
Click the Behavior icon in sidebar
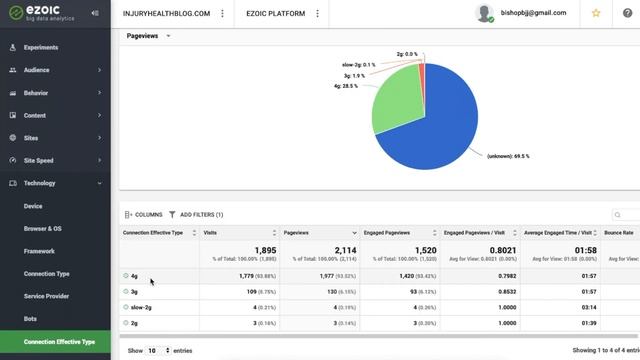(13, 93)
